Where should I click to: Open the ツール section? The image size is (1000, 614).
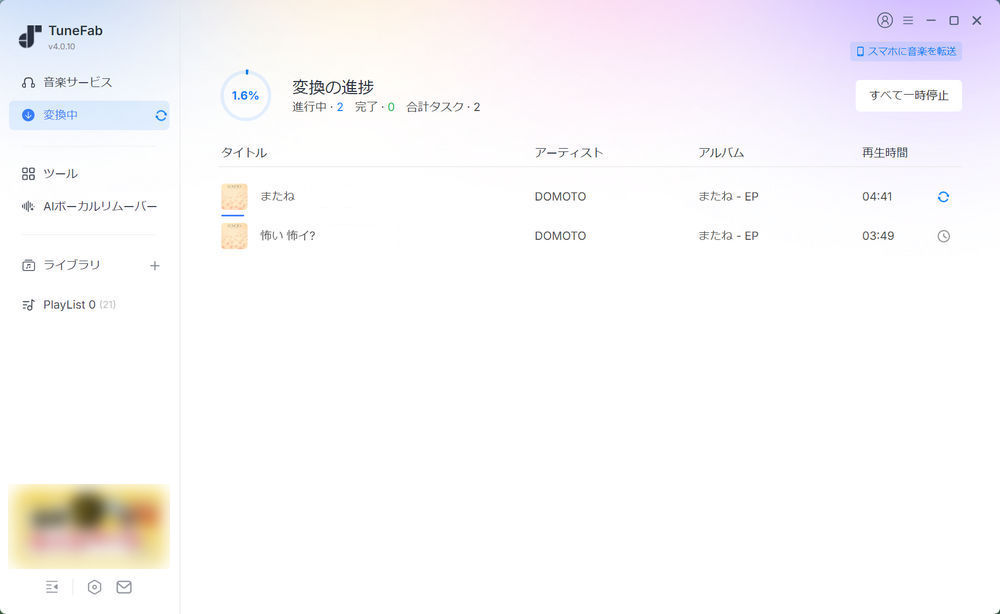(x=89, y=173)
